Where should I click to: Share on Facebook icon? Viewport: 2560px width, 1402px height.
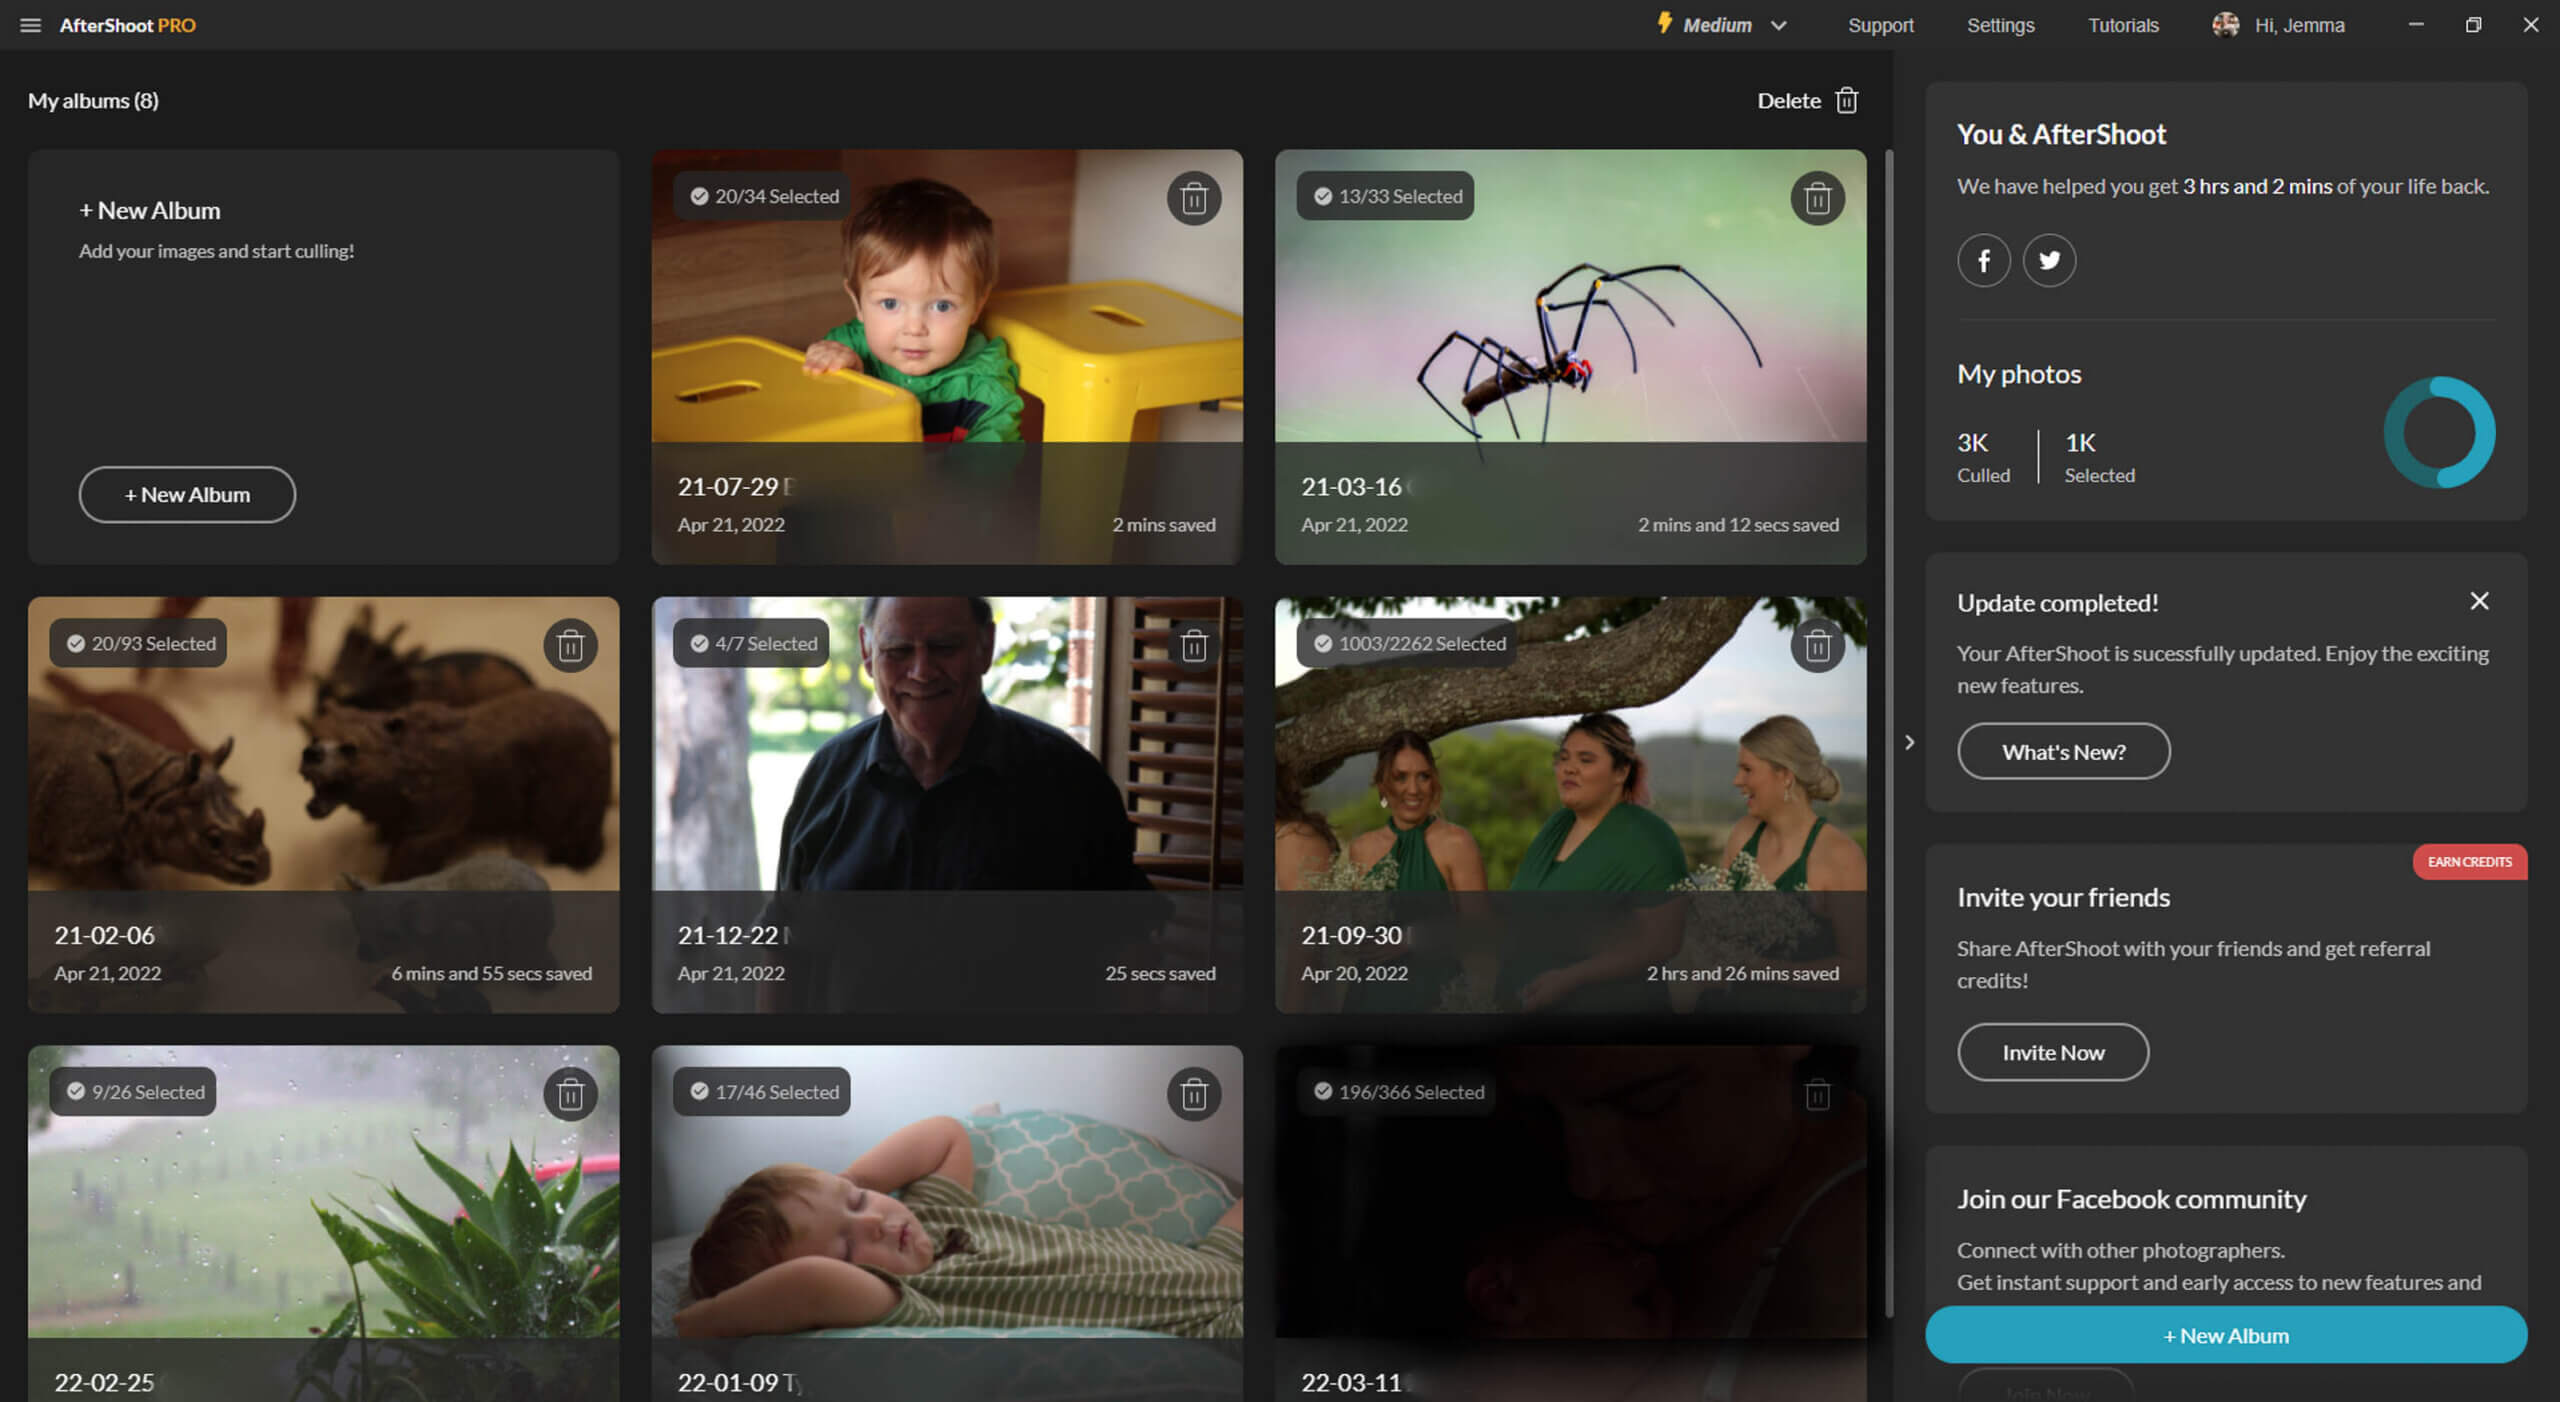[1983, 260]
